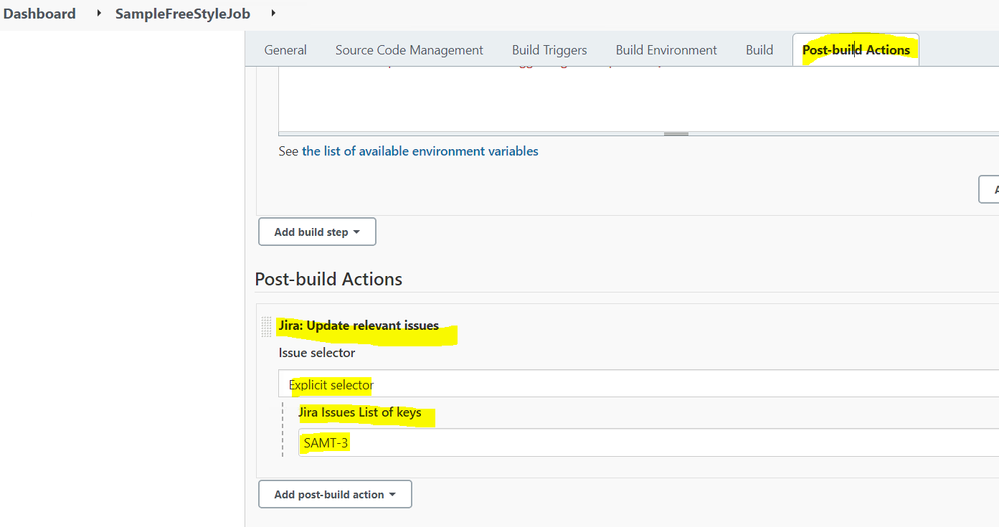Click the build step command text area
Image resolution: width=999 pixels, height=527 pixels.
tap(638, 99)
